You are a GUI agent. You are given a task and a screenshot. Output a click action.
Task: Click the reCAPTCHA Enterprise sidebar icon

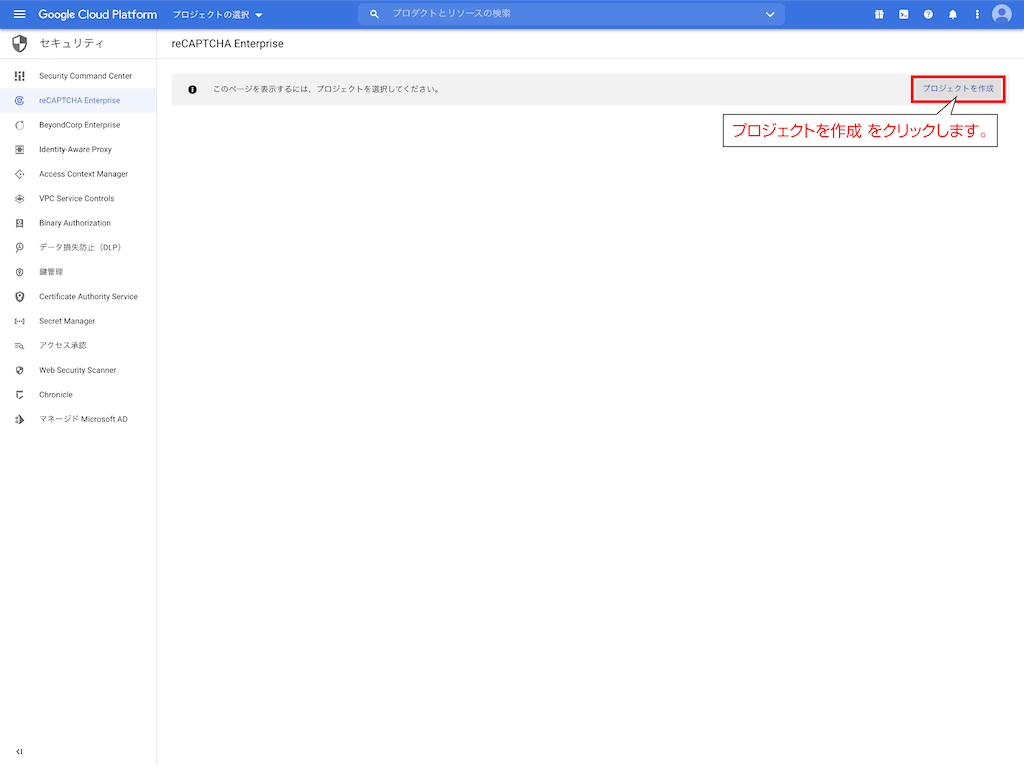20,101
